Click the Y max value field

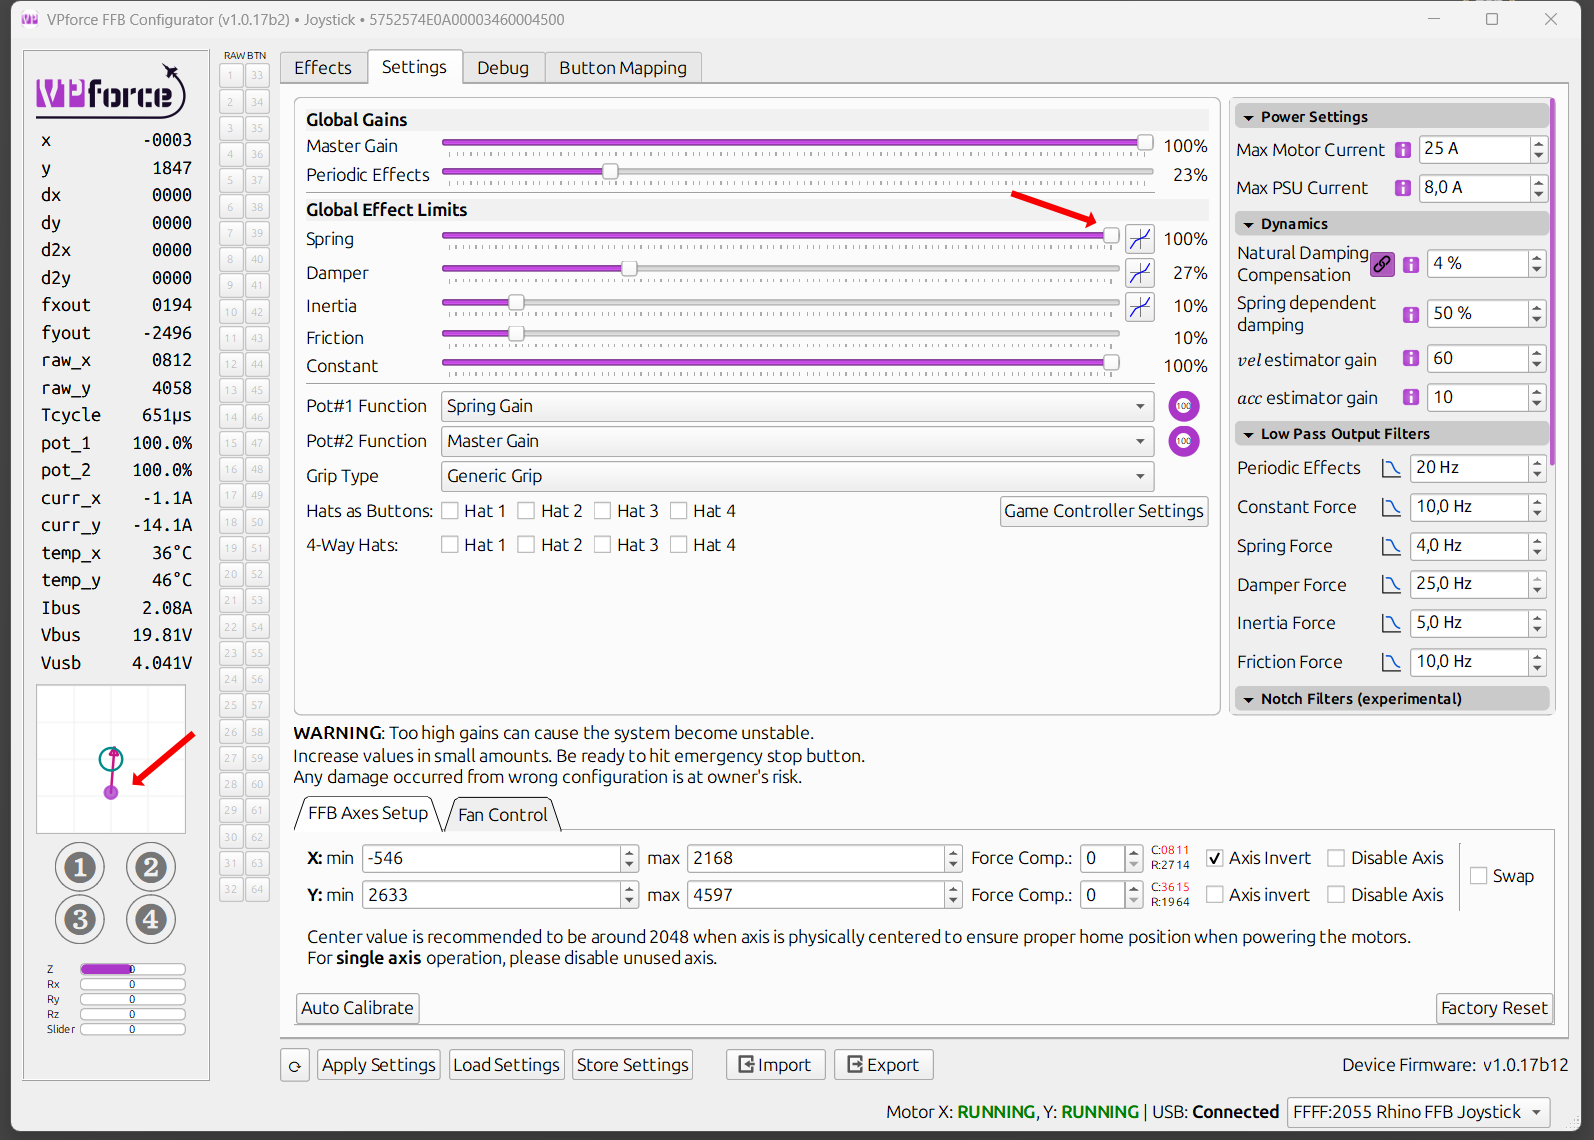click(x=824, y=895)
